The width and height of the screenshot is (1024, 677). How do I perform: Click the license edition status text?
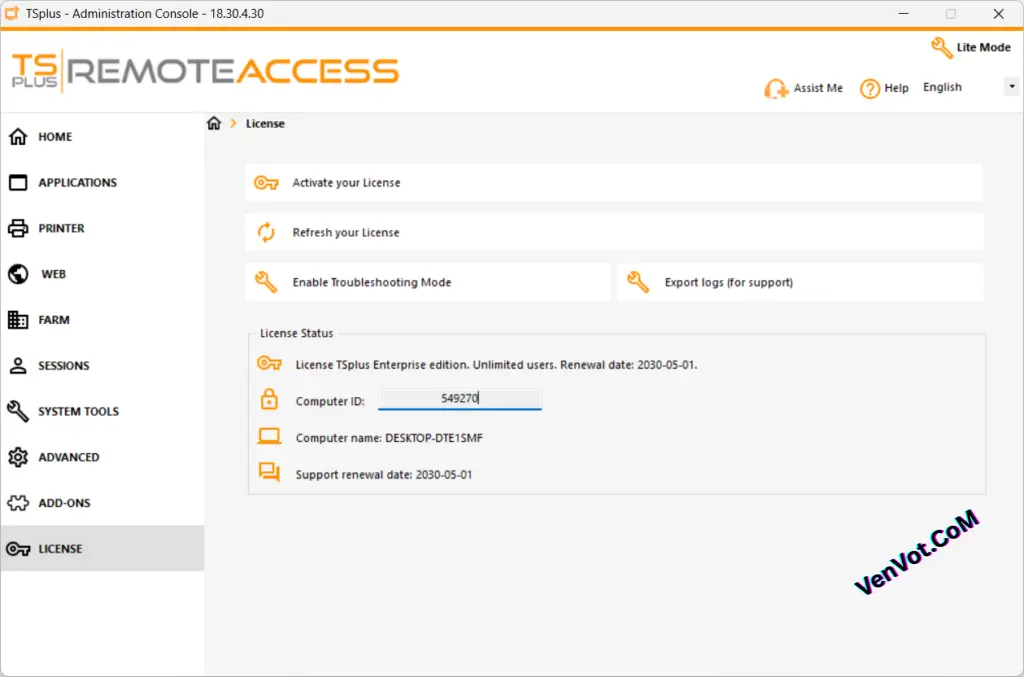pos(496,365)
